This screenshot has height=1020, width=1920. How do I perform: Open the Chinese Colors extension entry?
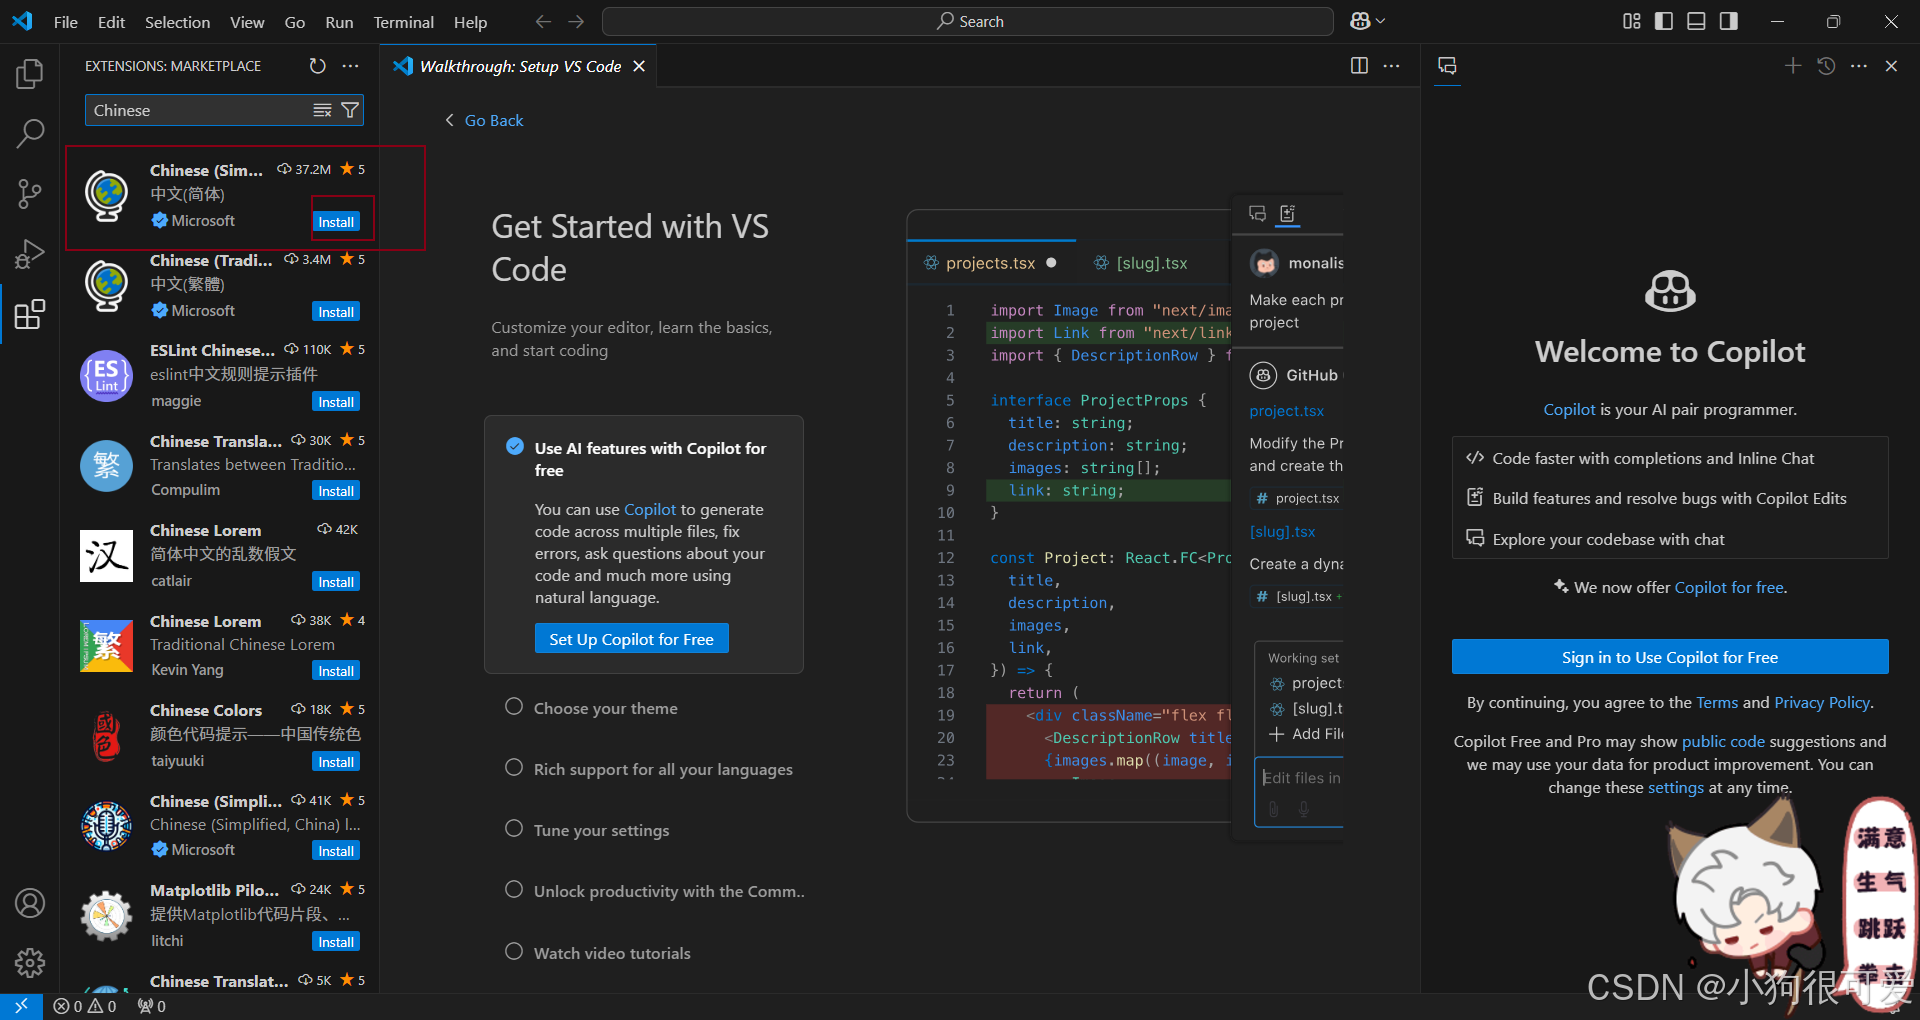pos(222,735)
